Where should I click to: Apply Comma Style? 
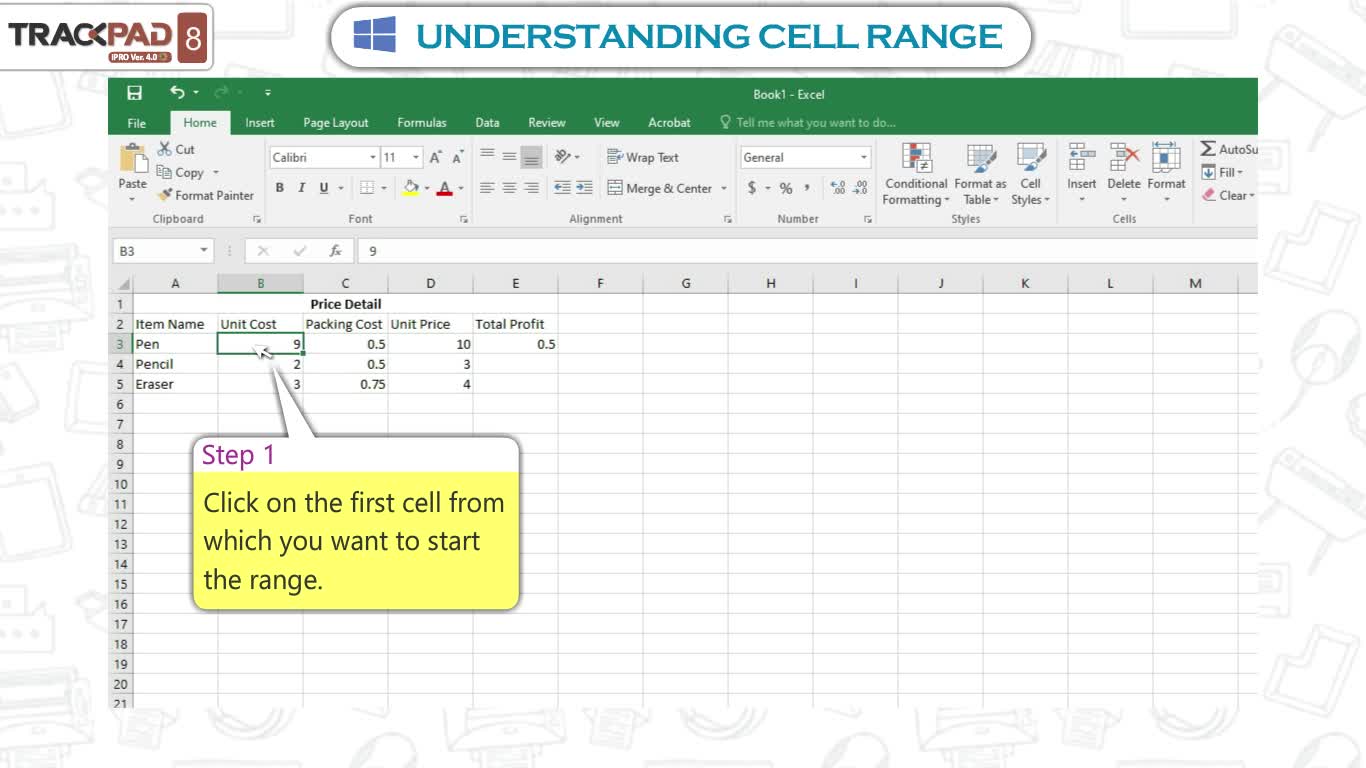coord(807,188)
